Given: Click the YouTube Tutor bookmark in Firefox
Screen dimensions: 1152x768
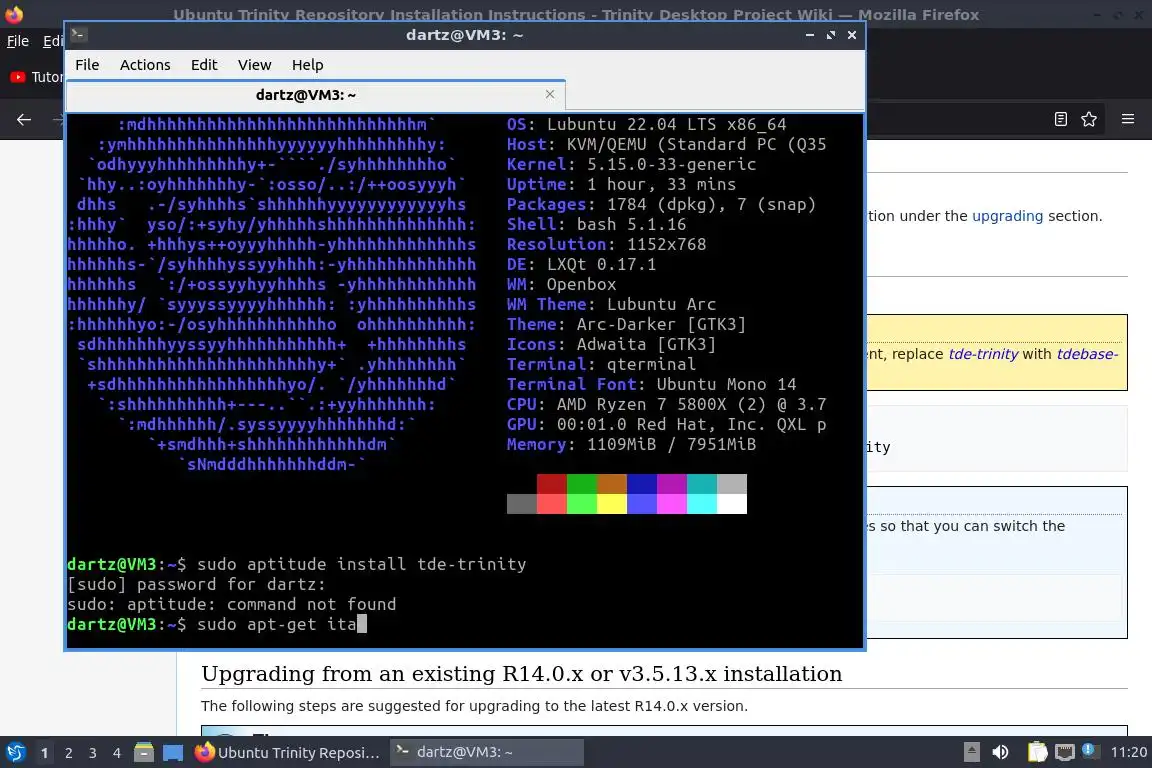Looking at the screenshot, I should tap(37, 76).
